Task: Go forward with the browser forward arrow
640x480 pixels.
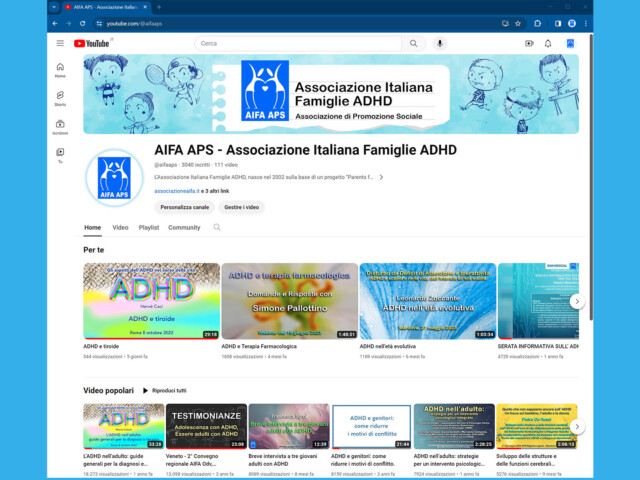Action: tap(69, 24)
